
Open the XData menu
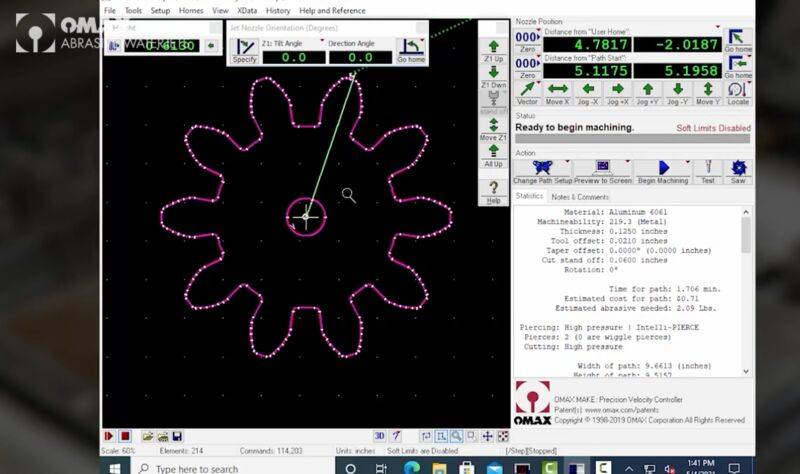tap(247, 10)
